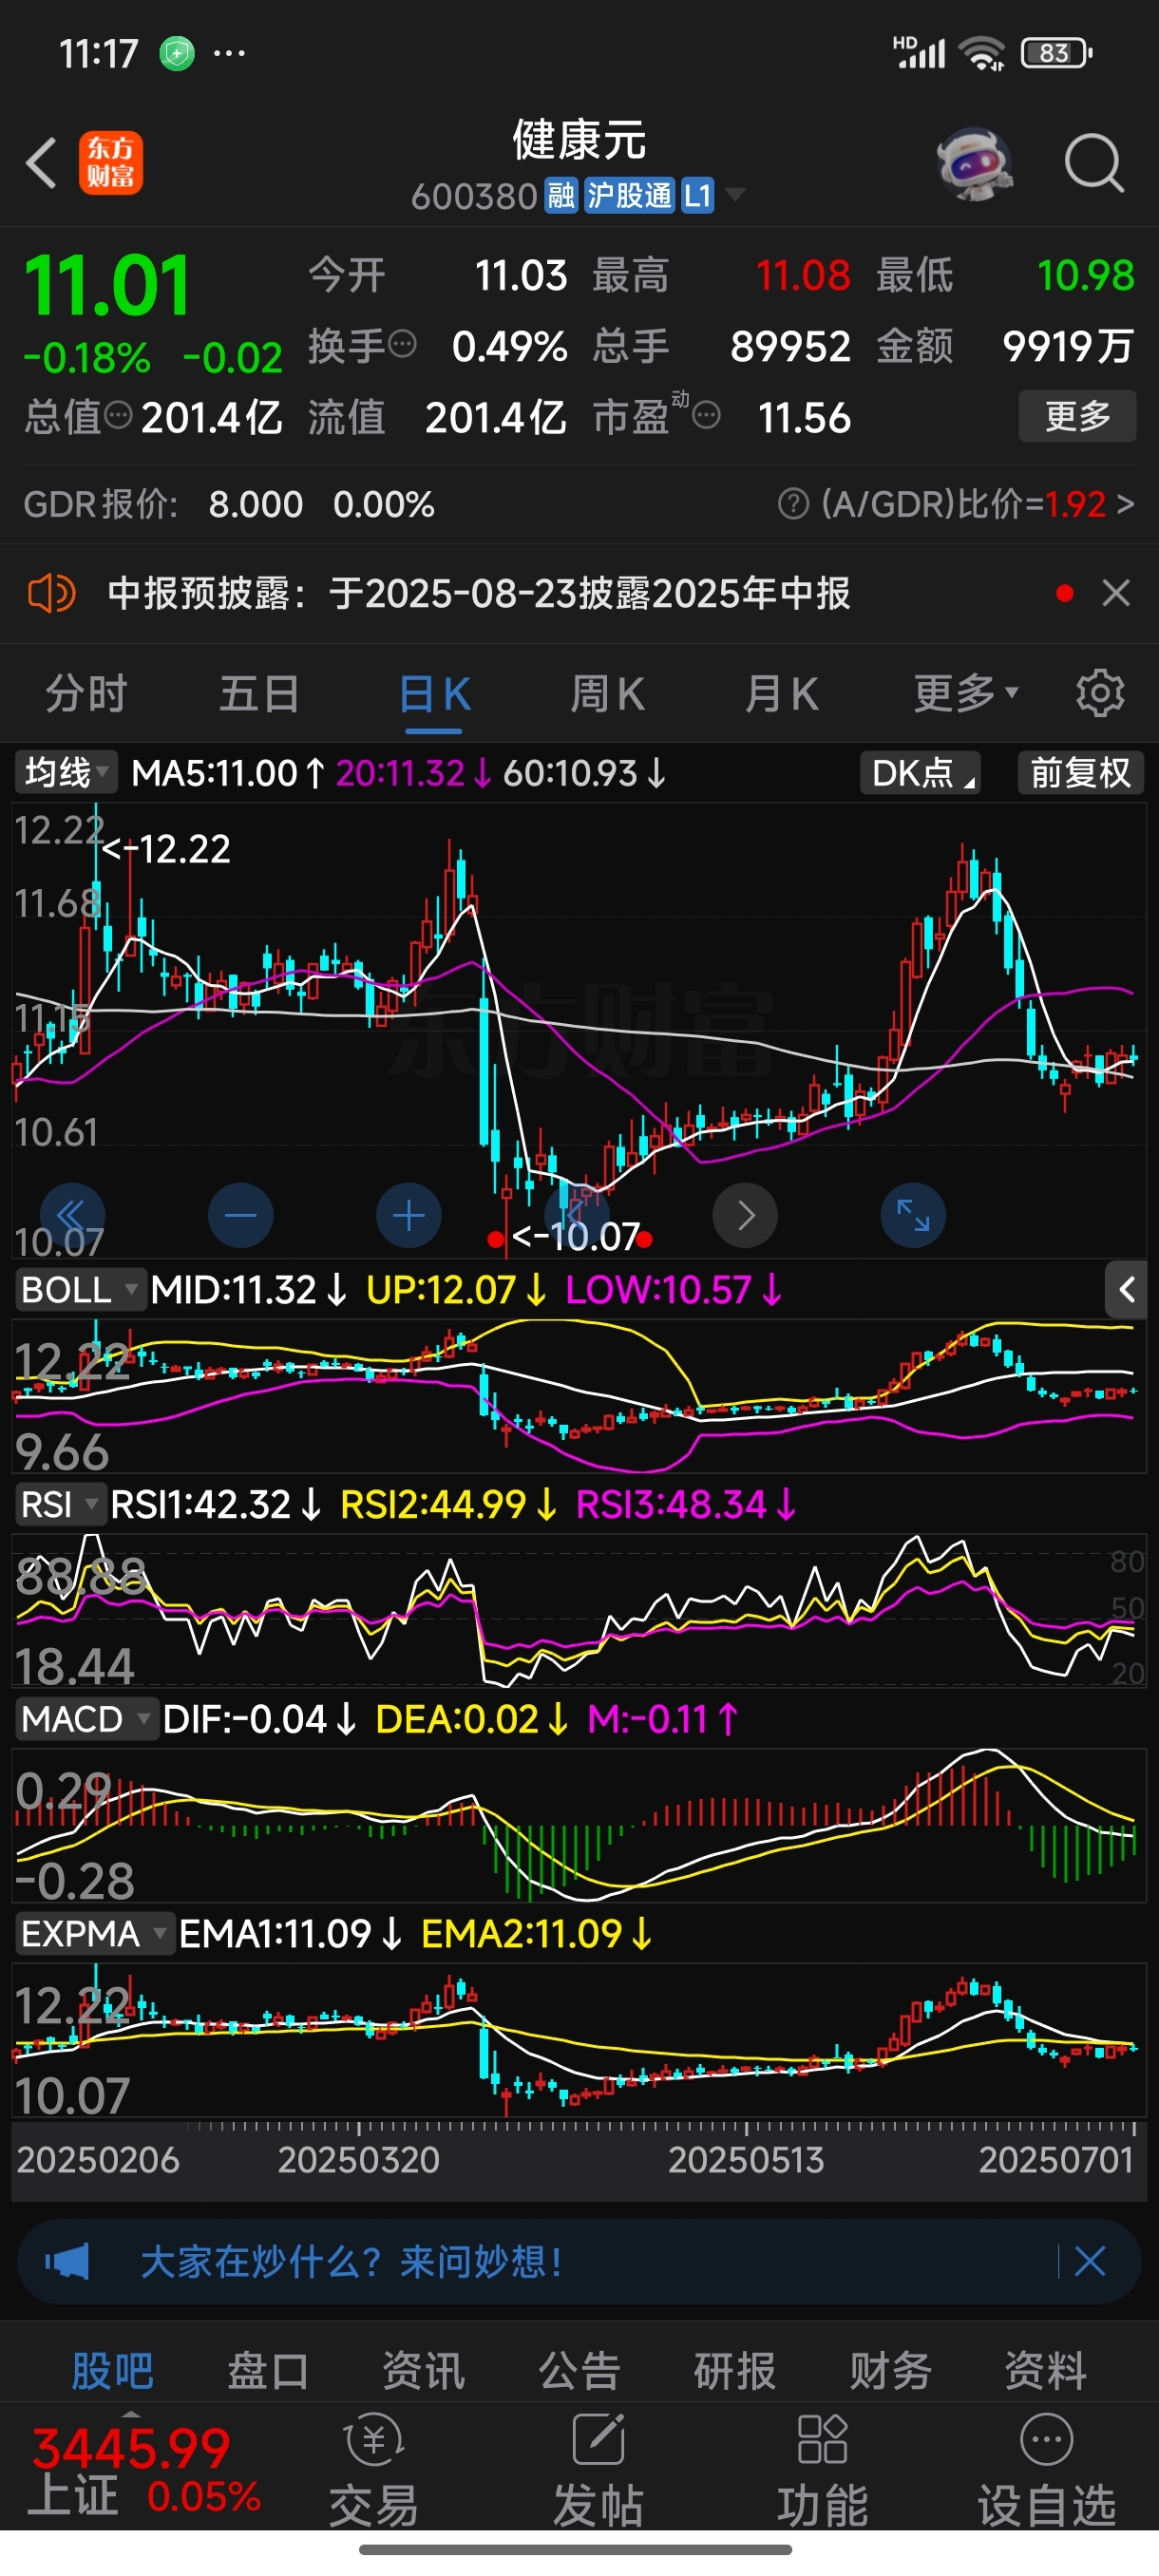Tap the GDR报价 8.000 value
1159x2576 pixels.
tap(255, 504)
